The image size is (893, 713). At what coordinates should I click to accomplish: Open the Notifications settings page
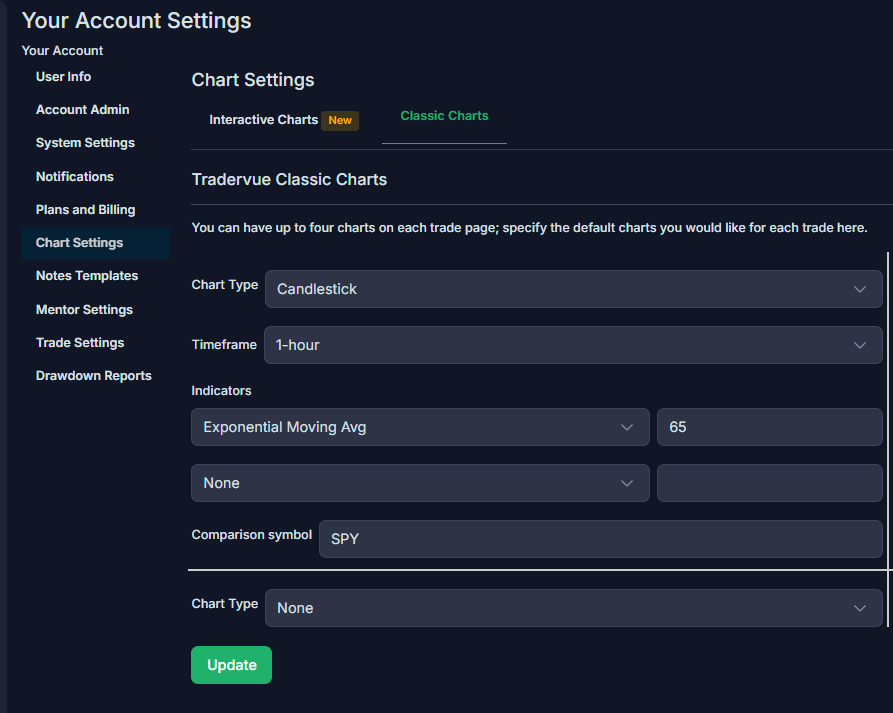[x=75, y=177]
